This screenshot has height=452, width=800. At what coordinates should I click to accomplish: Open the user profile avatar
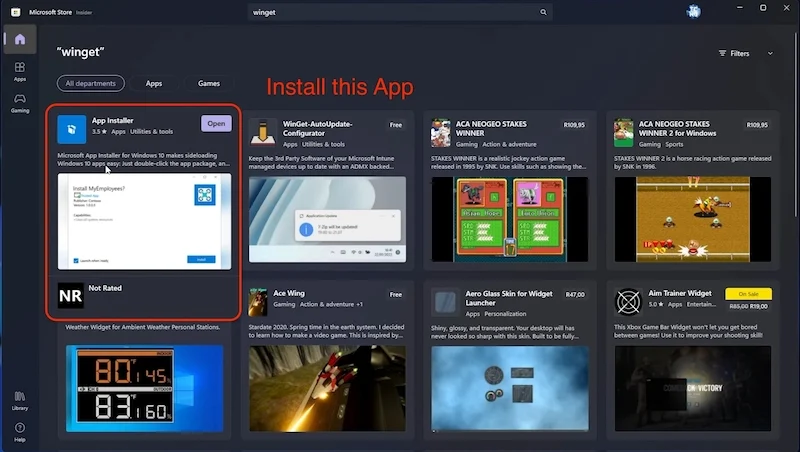click(x=693, y=11)
